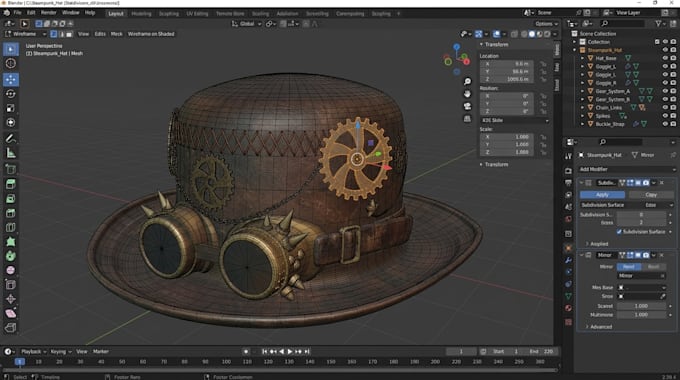This screenshot has width=680, height=380.
Task: Select the Annotate pencil tool
Action: point(11,138)
